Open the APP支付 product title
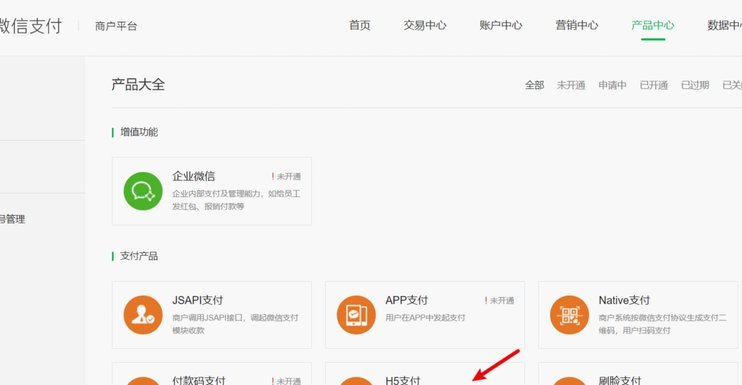The image size is (742, 385). (x=406, y=300)
